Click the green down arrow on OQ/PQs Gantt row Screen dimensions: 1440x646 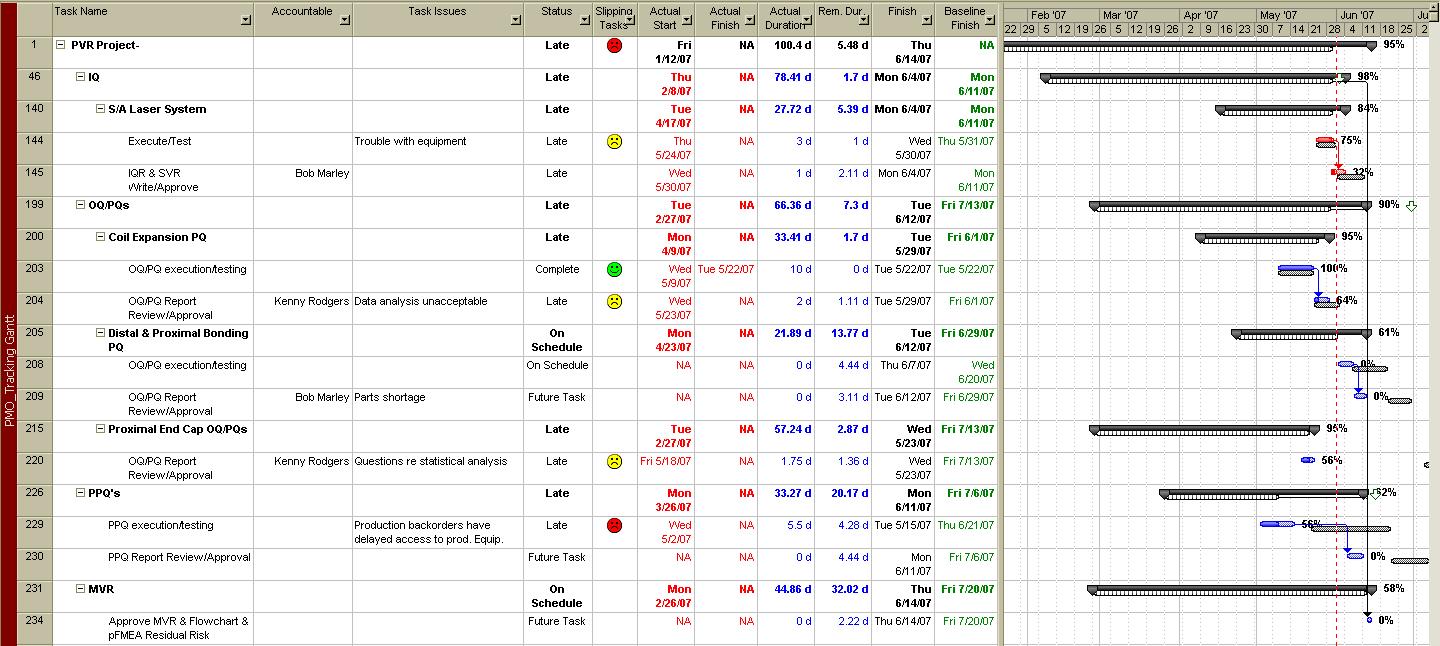[1411, 206]
